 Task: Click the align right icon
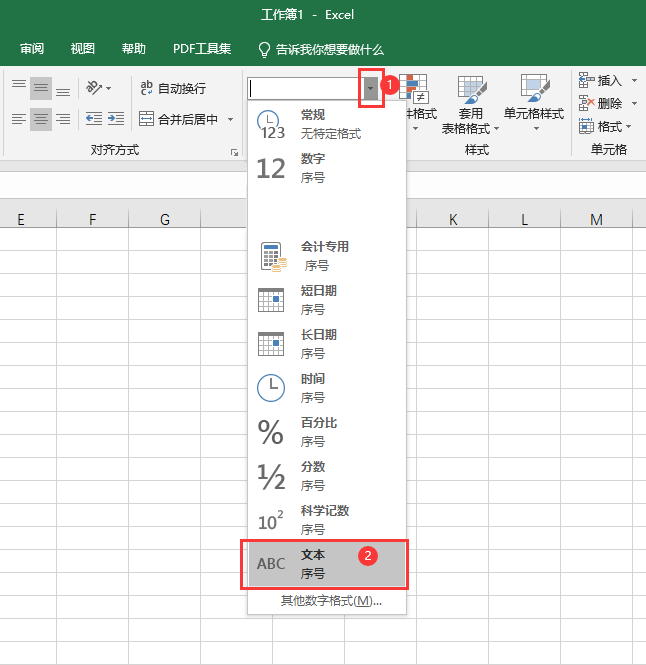tap(63, 119)
